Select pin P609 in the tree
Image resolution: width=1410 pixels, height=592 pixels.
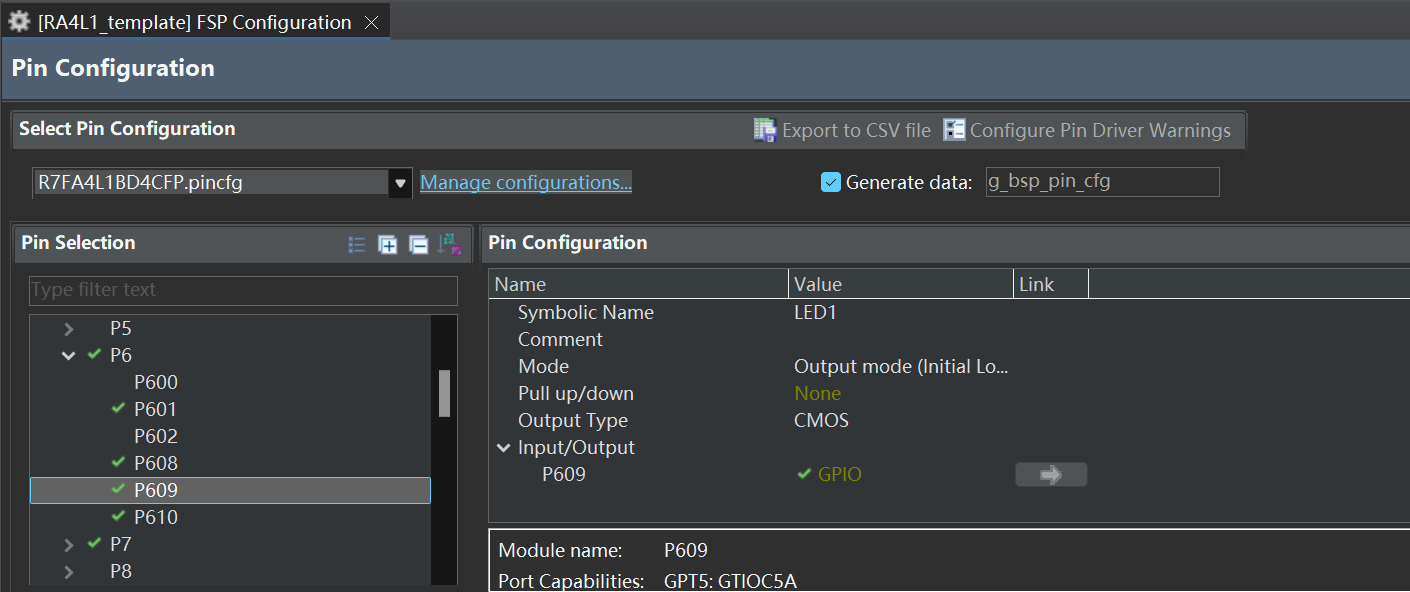(231, 490)
